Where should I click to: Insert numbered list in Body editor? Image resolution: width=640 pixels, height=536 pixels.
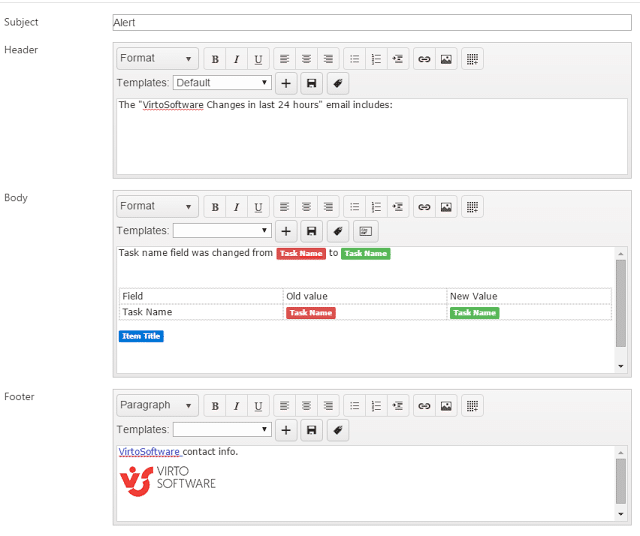pos(376,207)
